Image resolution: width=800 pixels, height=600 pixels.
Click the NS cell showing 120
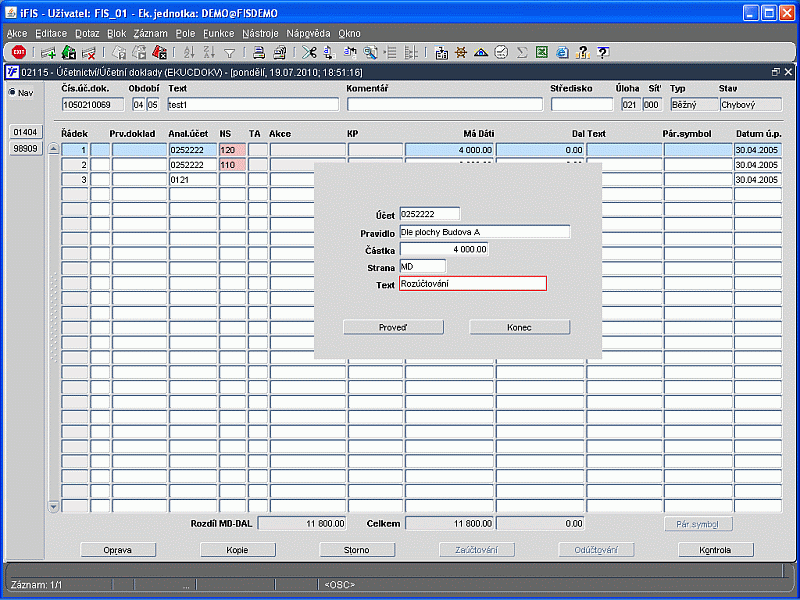point(232,150)
